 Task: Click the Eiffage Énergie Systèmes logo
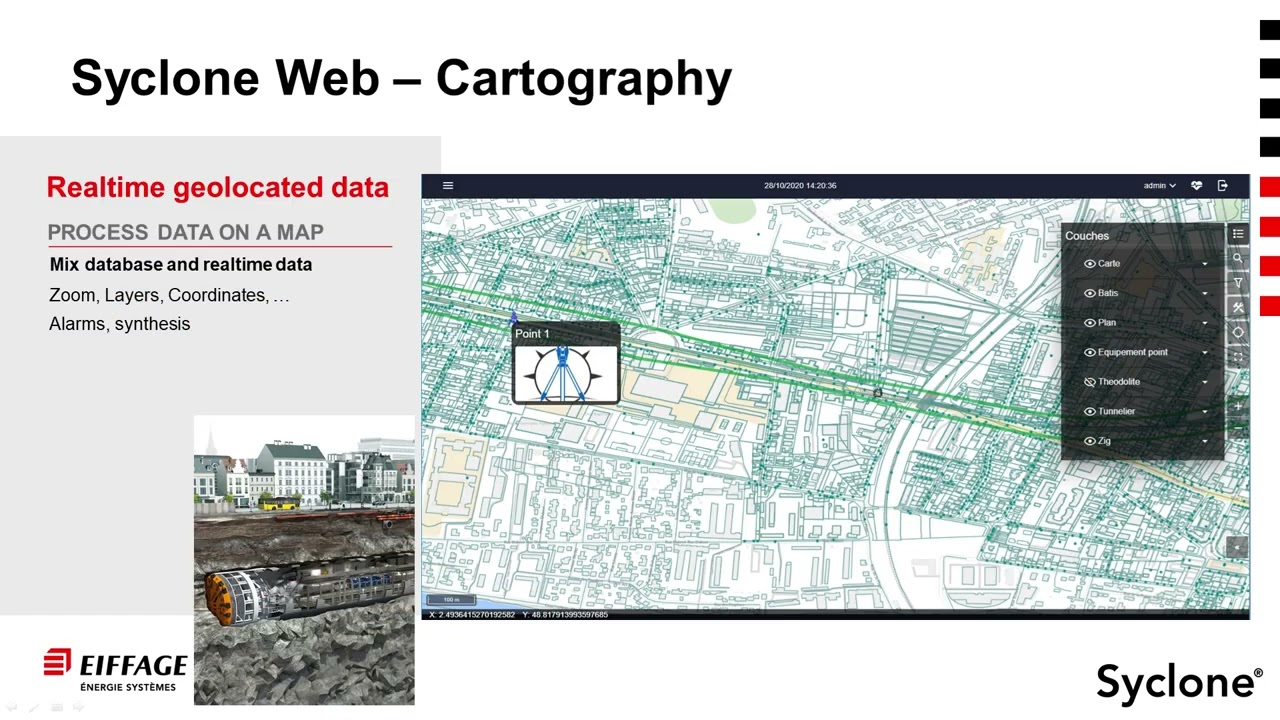115,670
